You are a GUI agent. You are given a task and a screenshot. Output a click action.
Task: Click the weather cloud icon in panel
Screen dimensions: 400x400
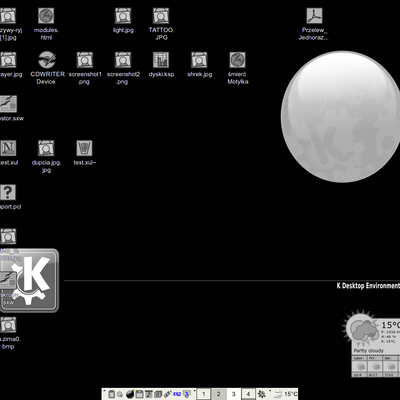pos(278,394)
